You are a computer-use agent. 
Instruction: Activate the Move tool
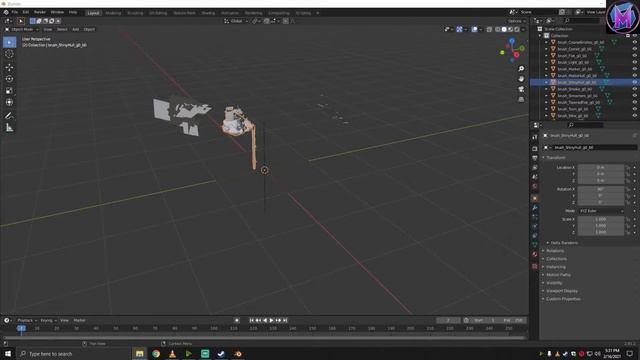[9, 67]
